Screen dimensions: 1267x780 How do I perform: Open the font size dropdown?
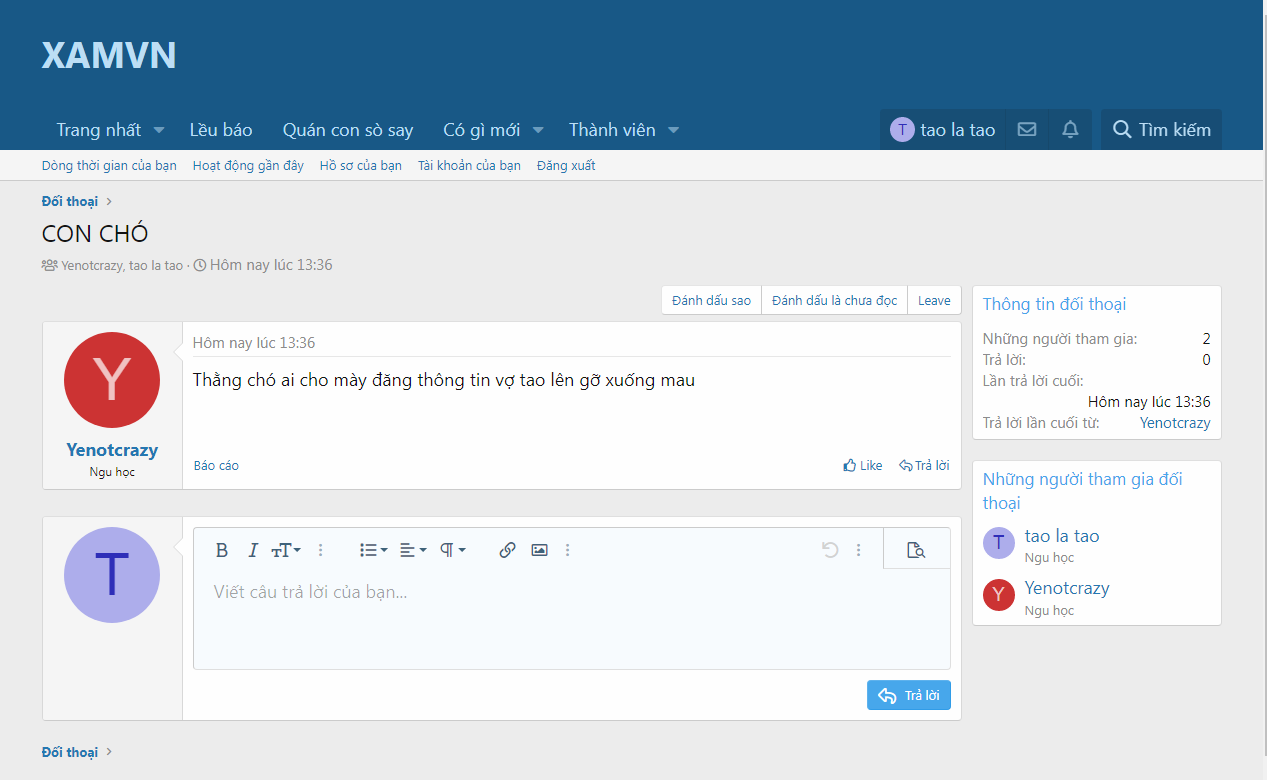coord(286,550)
